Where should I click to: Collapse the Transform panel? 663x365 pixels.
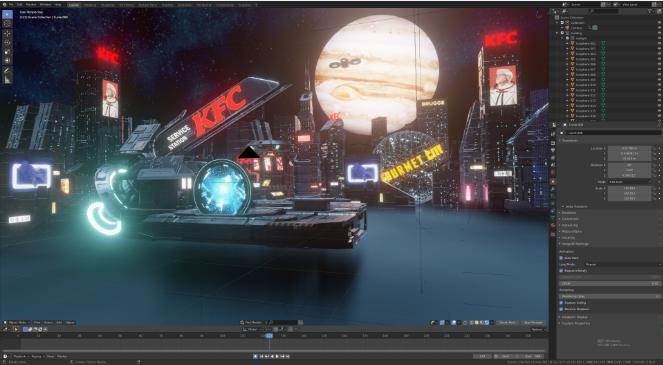(569, 140)
